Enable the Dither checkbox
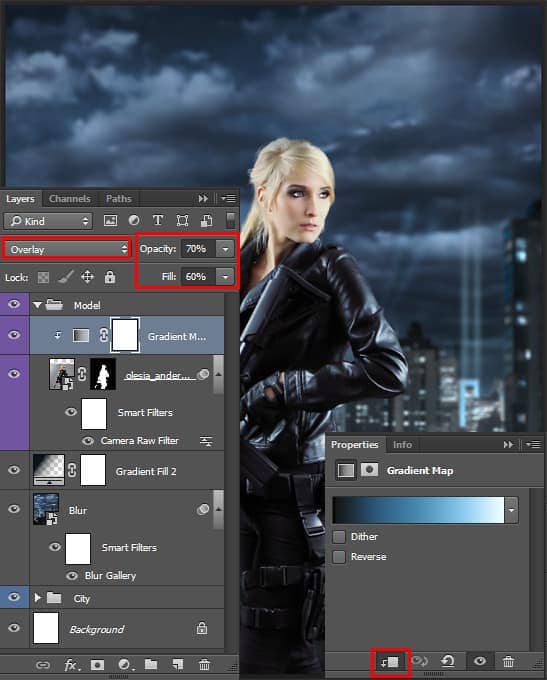547x680 pixels. click(339, 537)
